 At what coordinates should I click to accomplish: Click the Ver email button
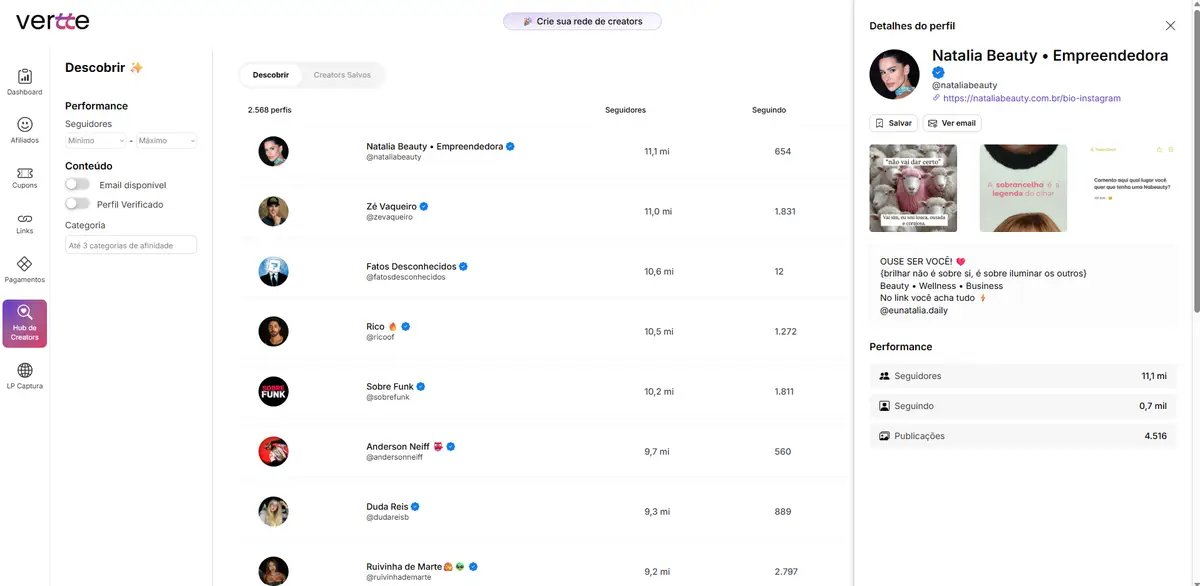click(951, 122)
